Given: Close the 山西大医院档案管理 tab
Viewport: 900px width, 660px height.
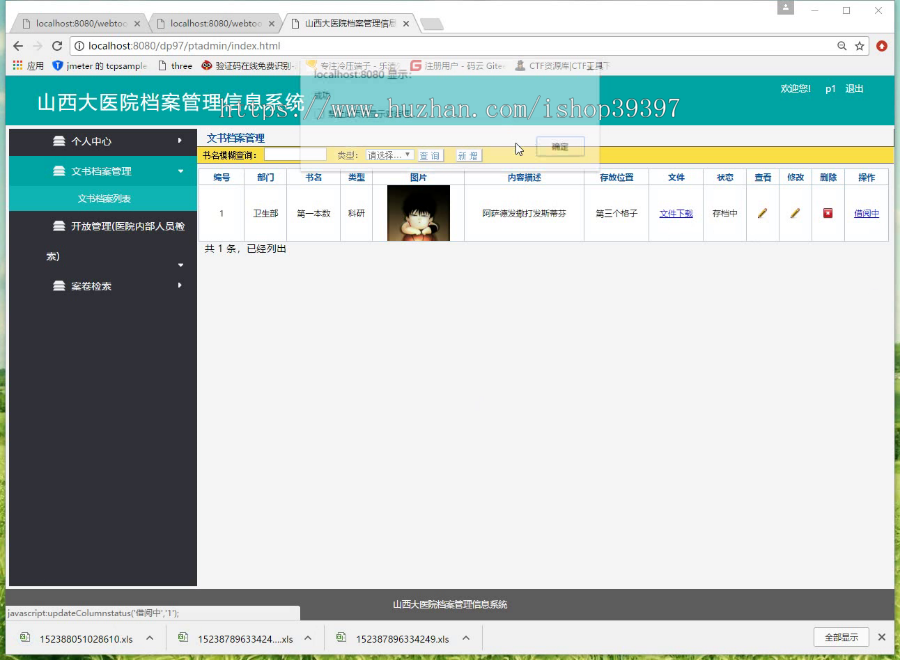Looking at the screenshot, I should pyautogui.click(x=406, y=24).
